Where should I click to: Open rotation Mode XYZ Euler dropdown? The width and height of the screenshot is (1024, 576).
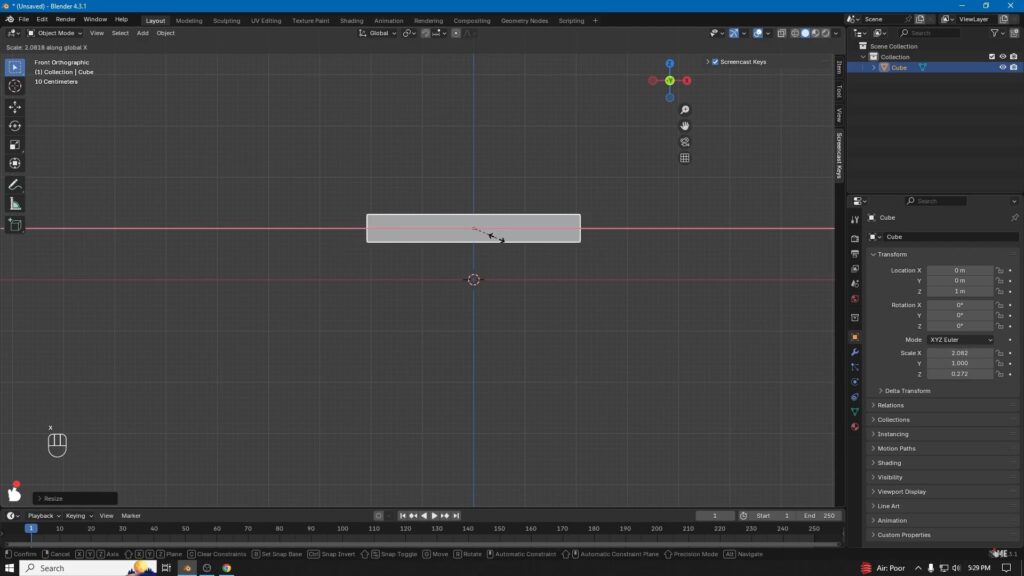[961, 340]
